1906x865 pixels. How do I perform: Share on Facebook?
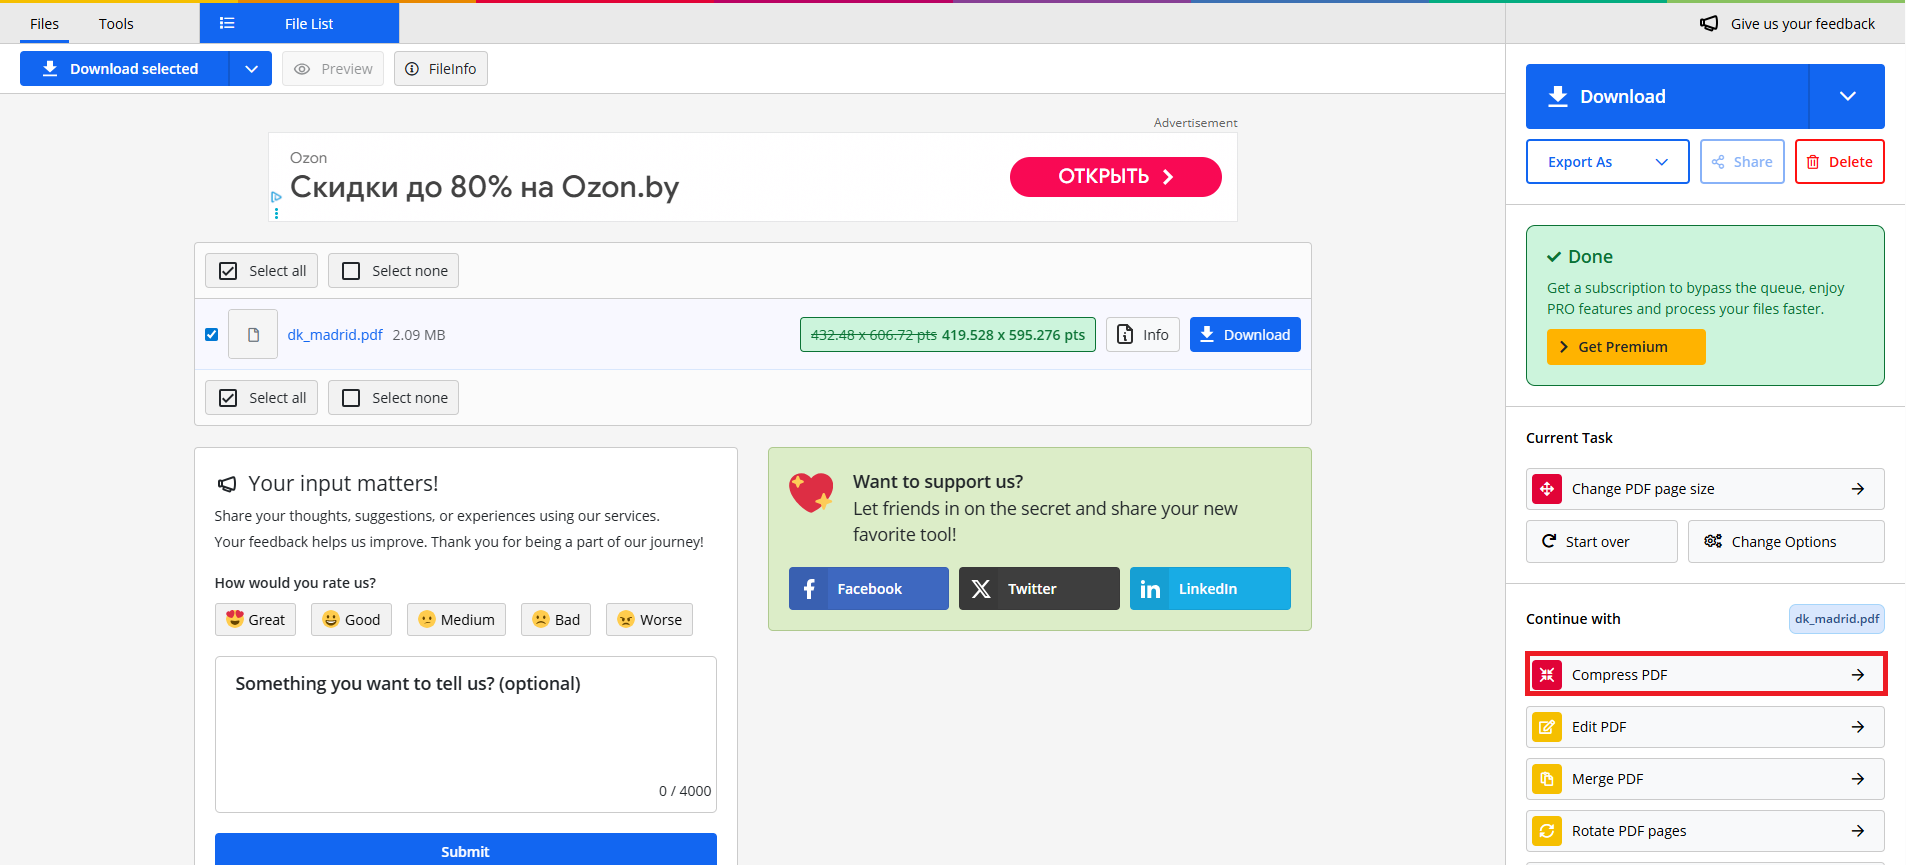[x=868, y=589]
